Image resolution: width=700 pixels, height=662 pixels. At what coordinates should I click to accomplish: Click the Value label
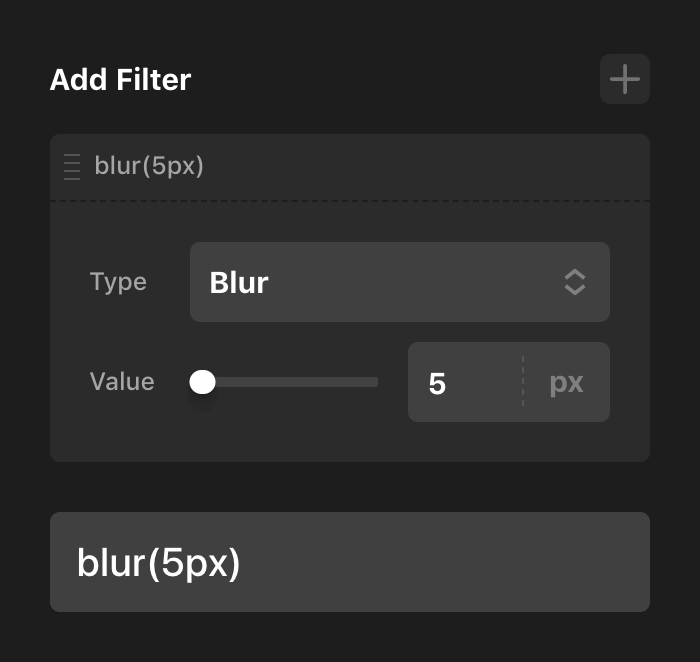pos(122,381)
